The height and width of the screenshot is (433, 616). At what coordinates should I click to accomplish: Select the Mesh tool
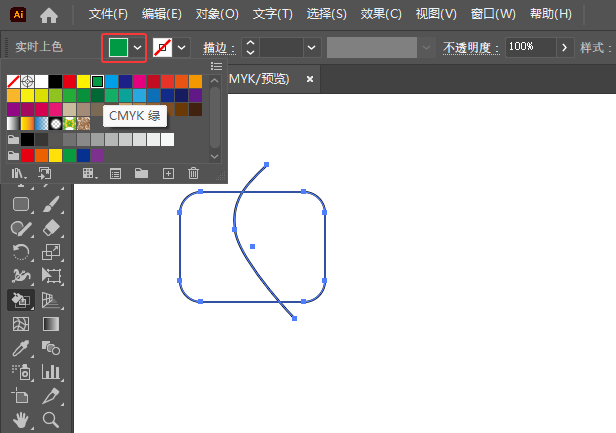pos(21,324)
